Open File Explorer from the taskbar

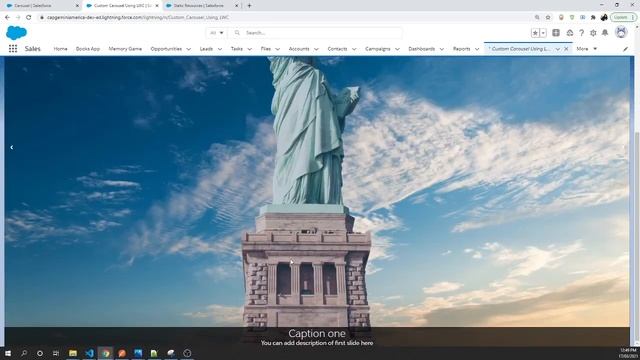click(x=73, y=353)
